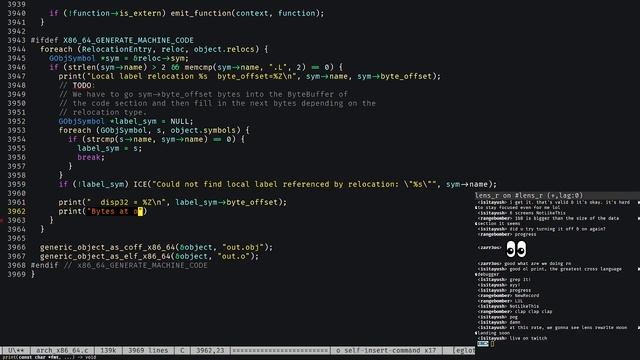The width and height of the screenshot is (640, 360).
Task: Click the chat message 'NewRecord'
Action: (x=527, y=296)
